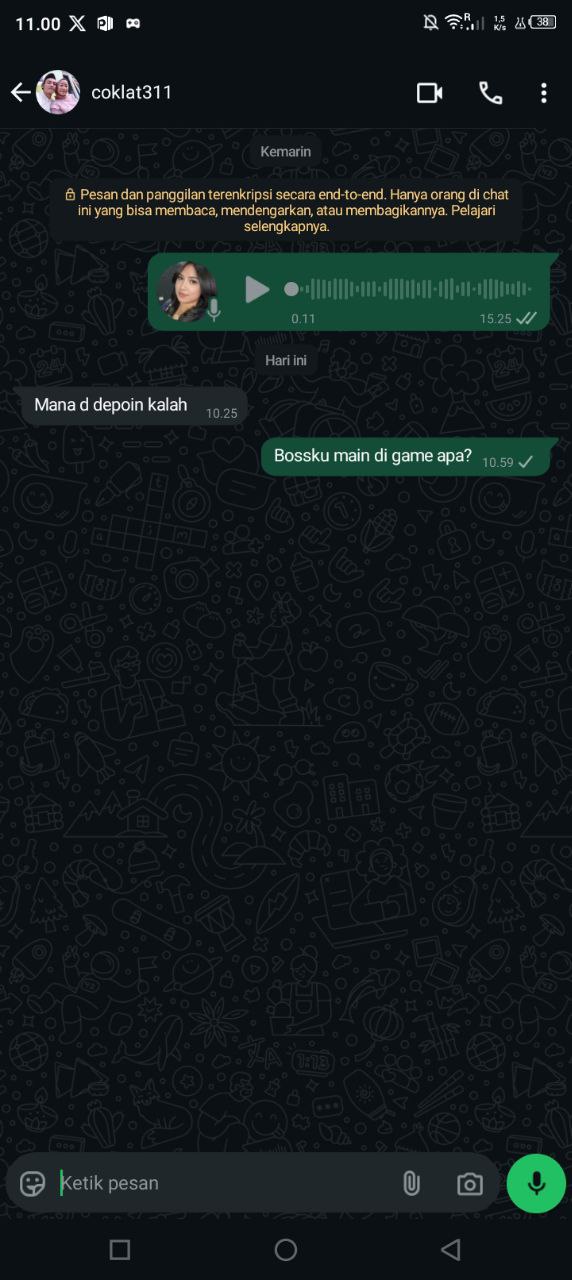The width and height of the screenshot is (572, 1280).
Task: Open the emoji and sticker picker
Action: pos(33,1184)
